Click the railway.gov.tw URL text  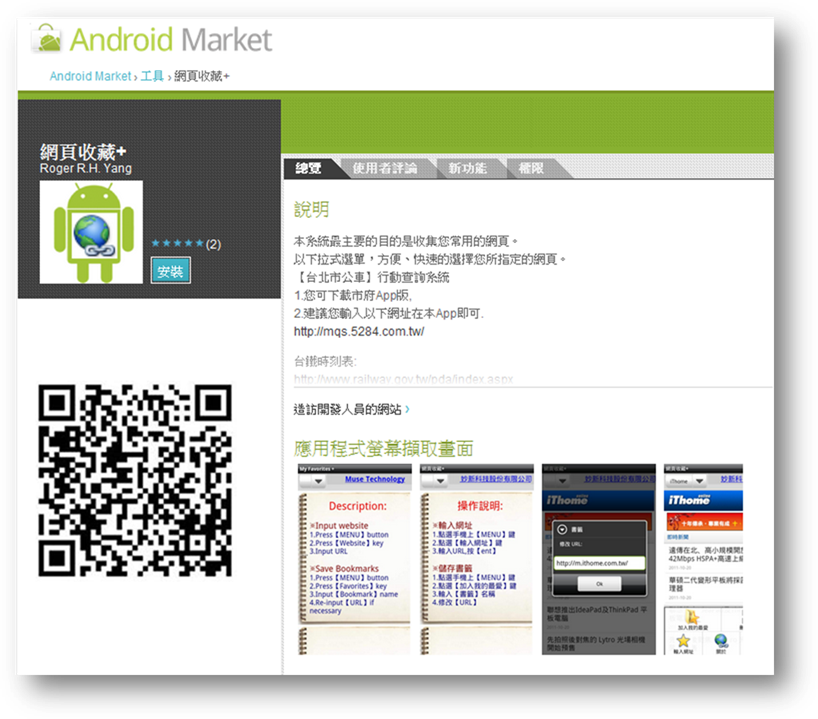coord(403,379)
